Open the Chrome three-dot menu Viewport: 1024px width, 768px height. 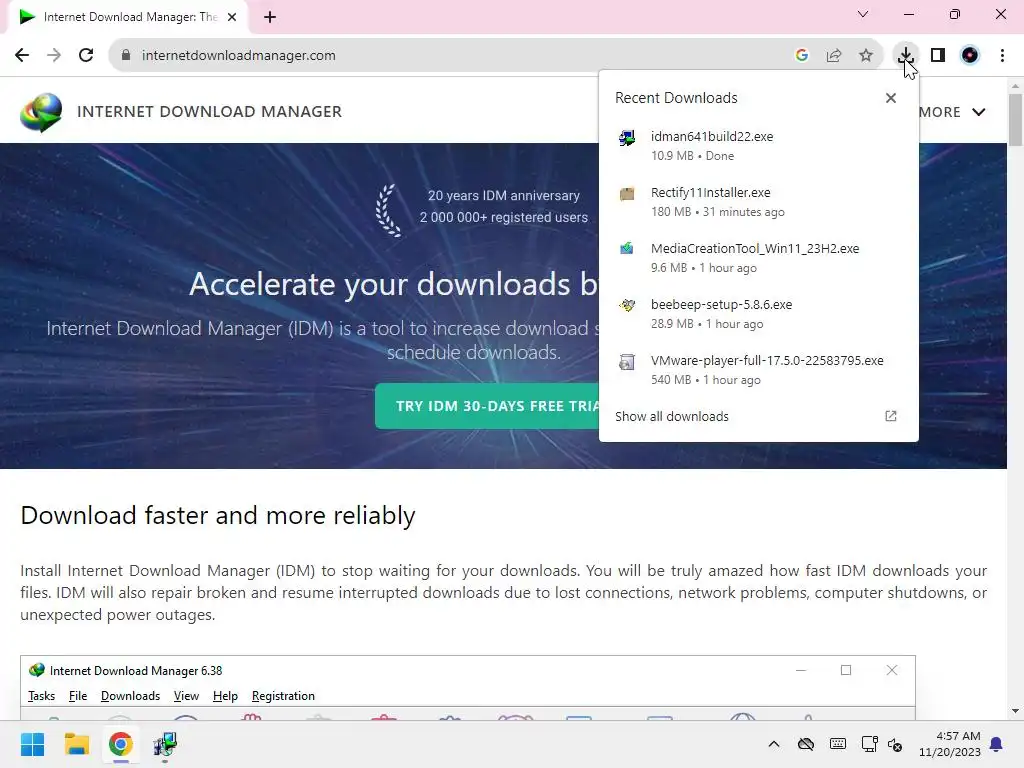click(x=1002, y=56)
